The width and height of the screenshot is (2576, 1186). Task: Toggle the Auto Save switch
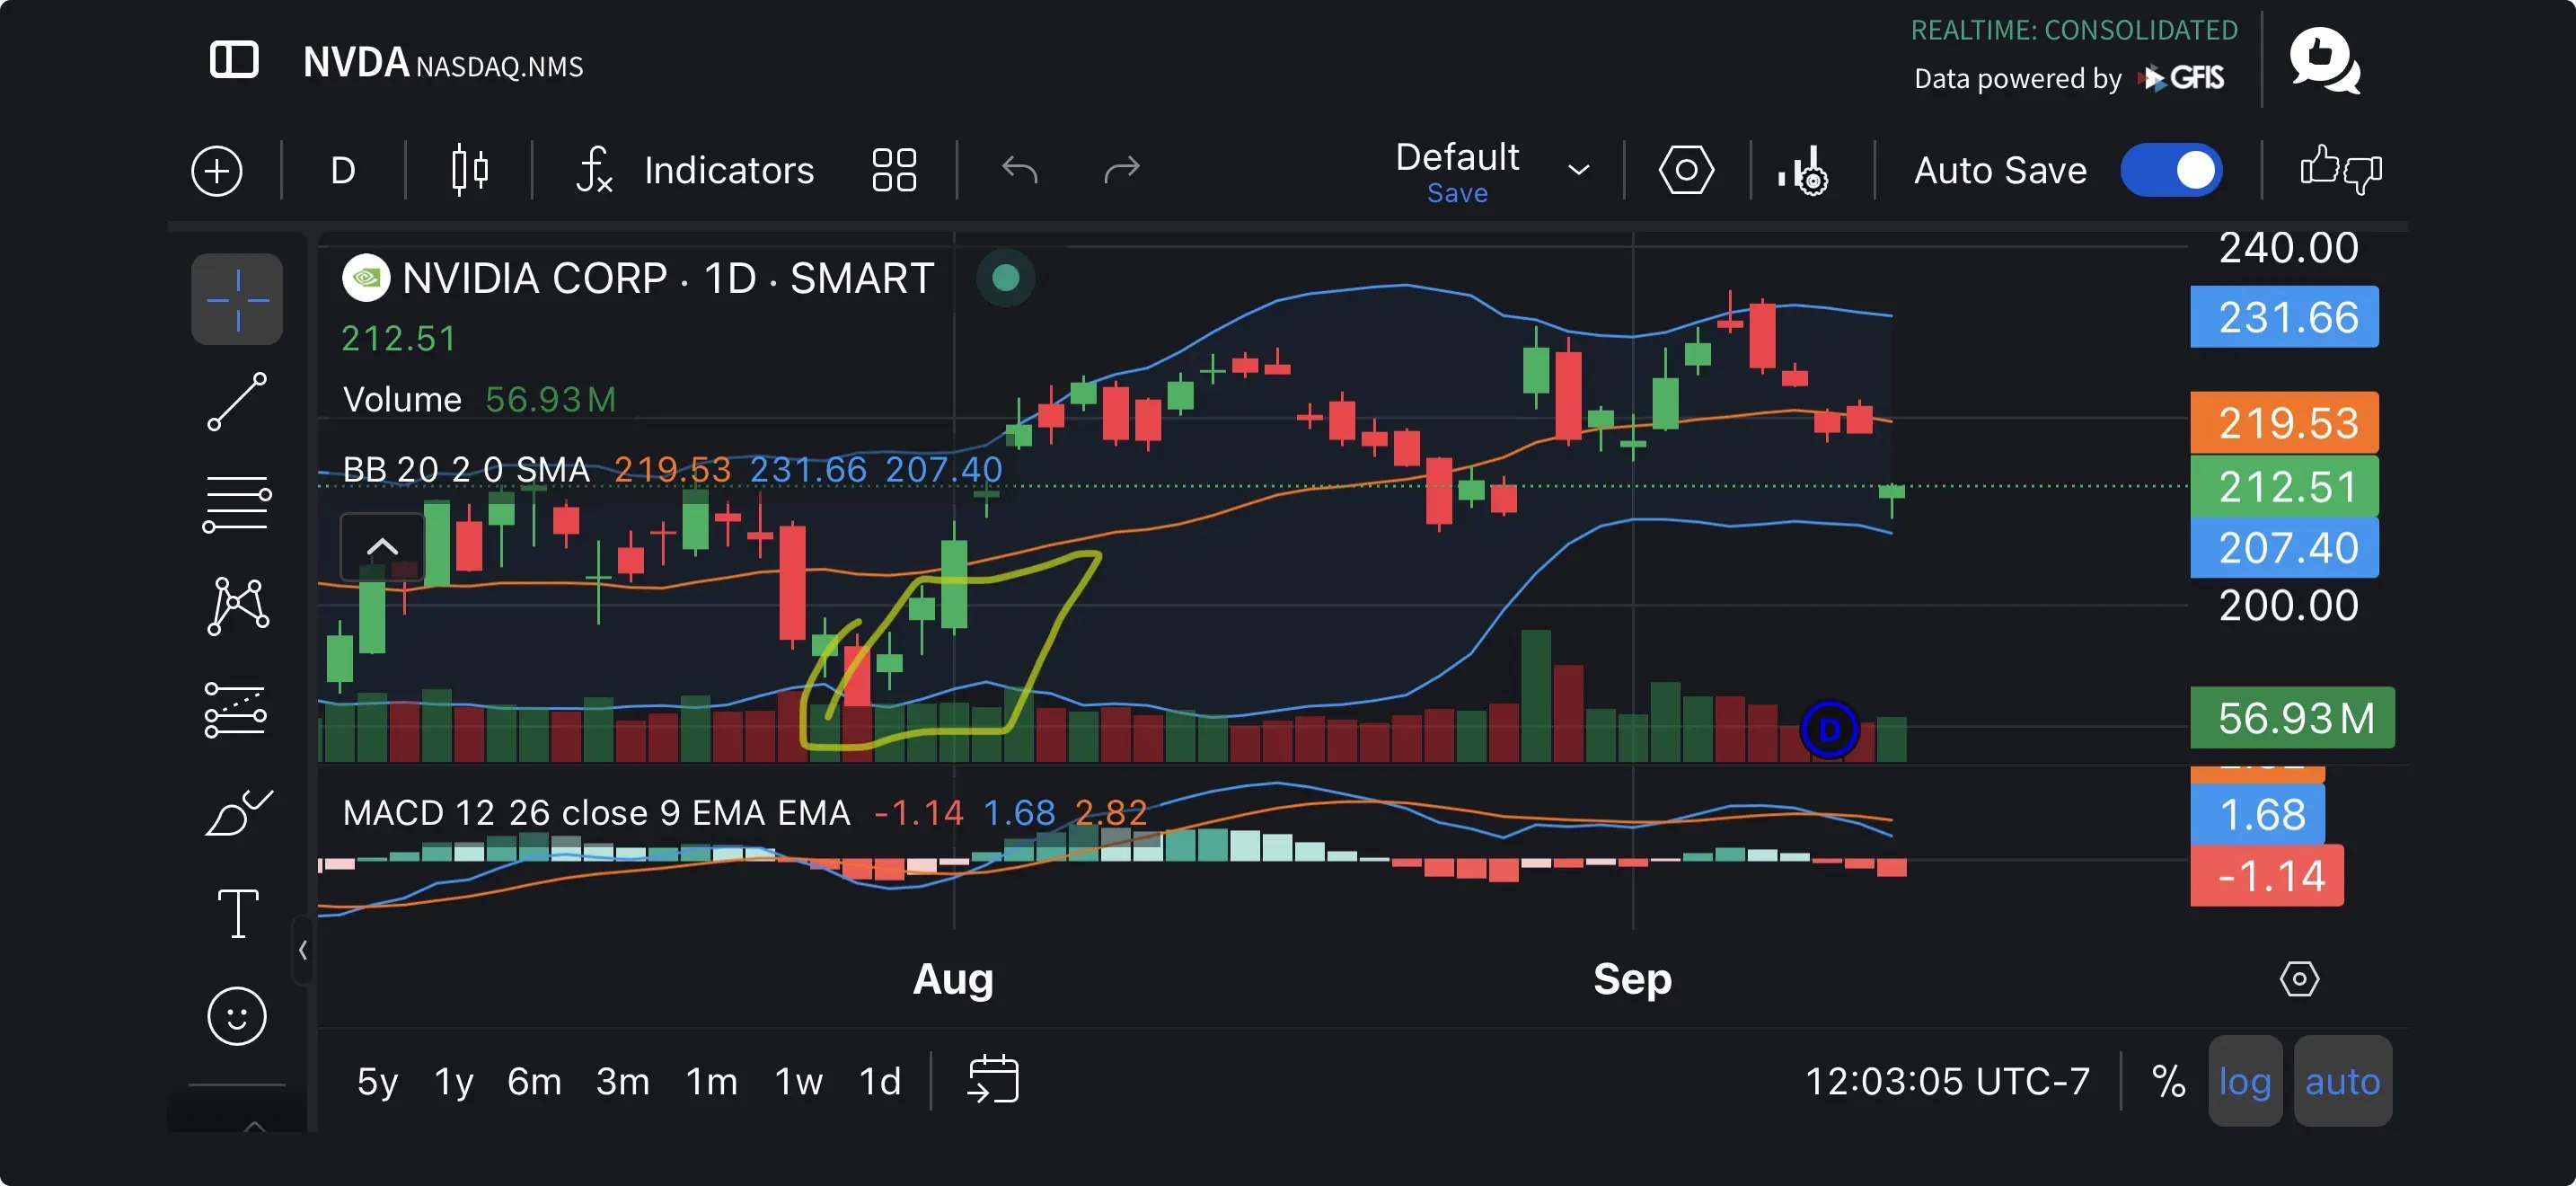(x=2172, y=170)
